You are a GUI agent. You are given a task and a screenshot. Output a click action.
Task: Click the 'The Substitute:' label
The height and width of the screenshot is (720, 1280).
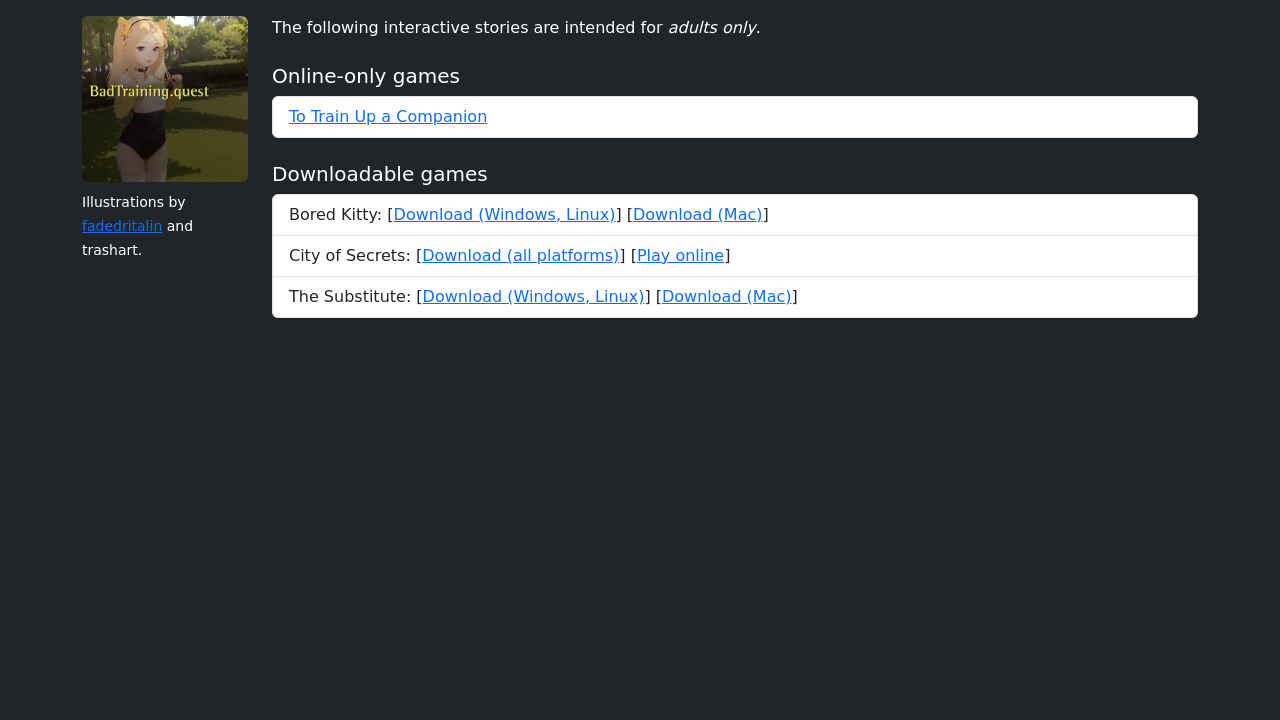coord(350,297)
